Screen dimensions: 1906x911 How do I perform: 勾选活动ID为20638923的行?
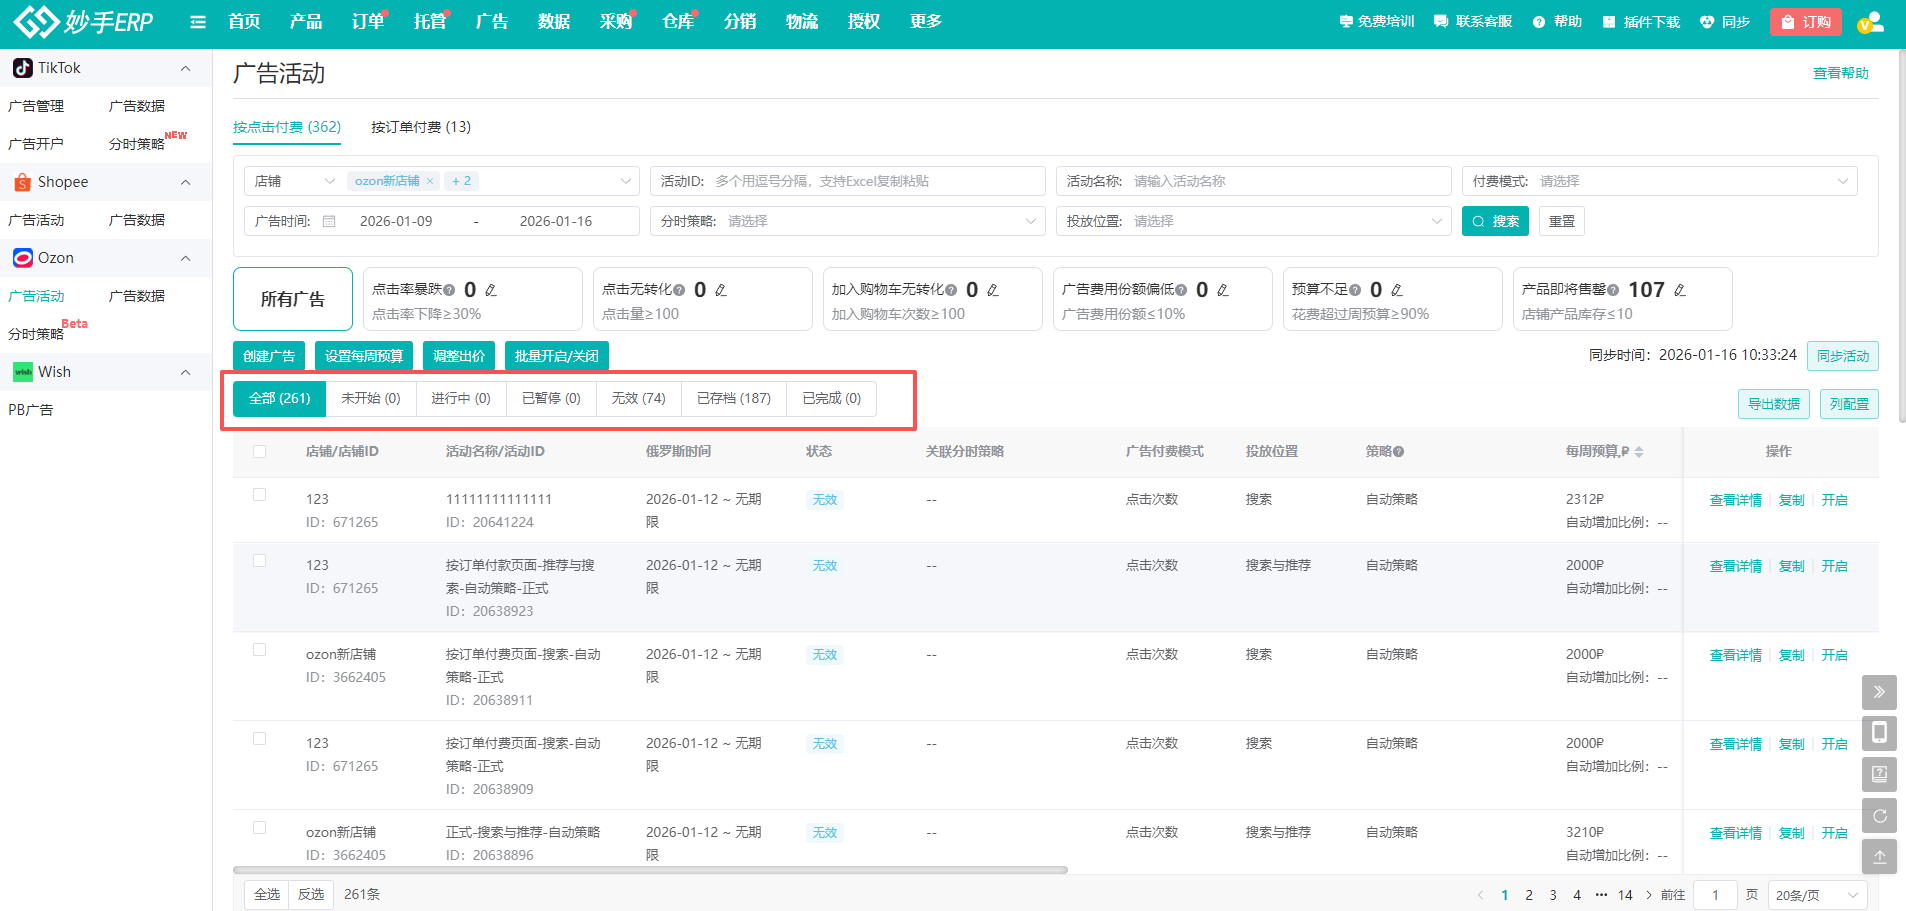pos(260,562)
